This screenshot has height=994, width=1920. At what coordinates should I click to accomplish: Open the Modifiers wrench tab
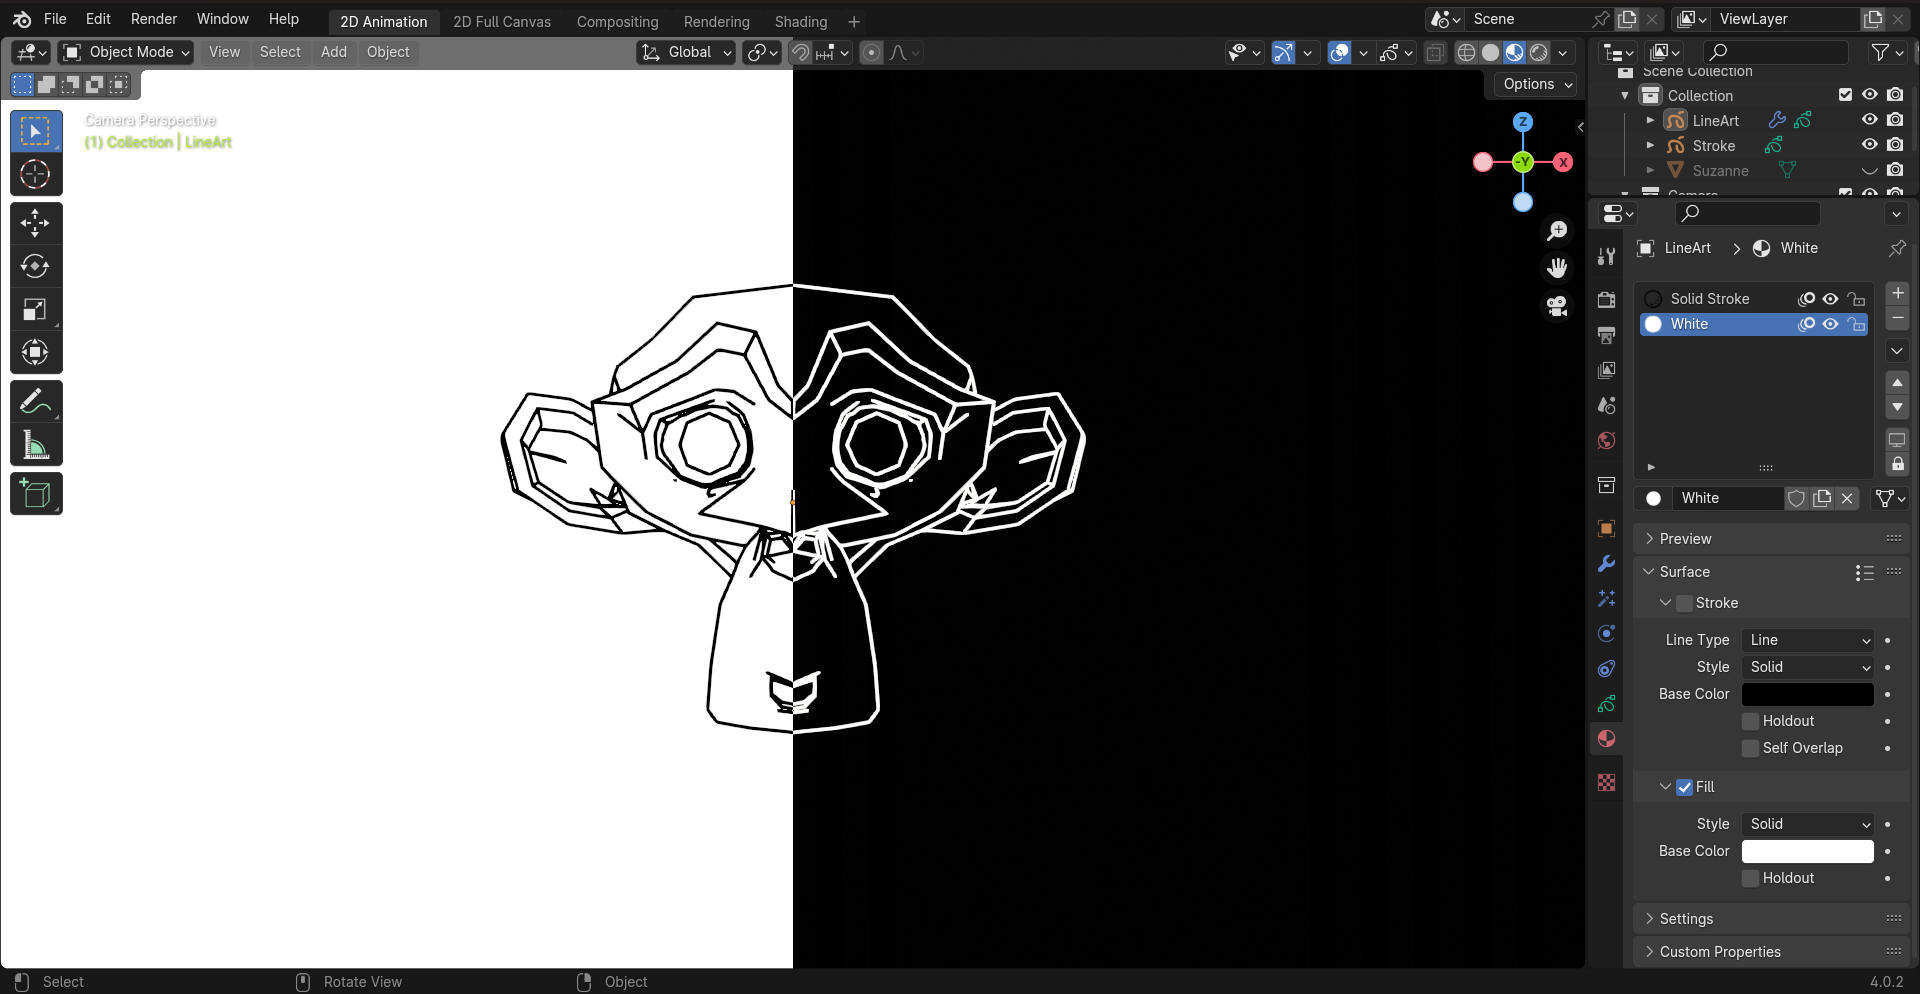coord(1606,564)
